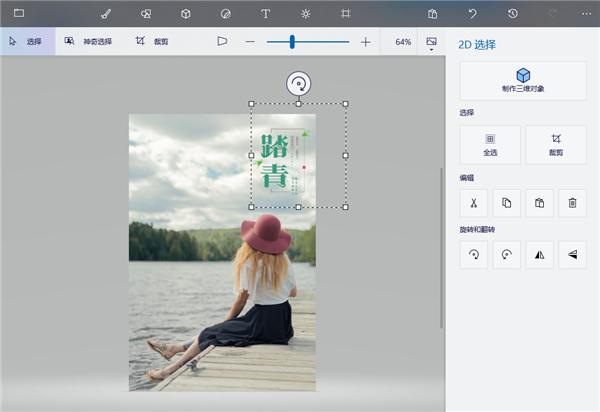Open the Effects sun icon
Image resolution: width=600 pixels, height=412 pixels.
pos(305,14)
